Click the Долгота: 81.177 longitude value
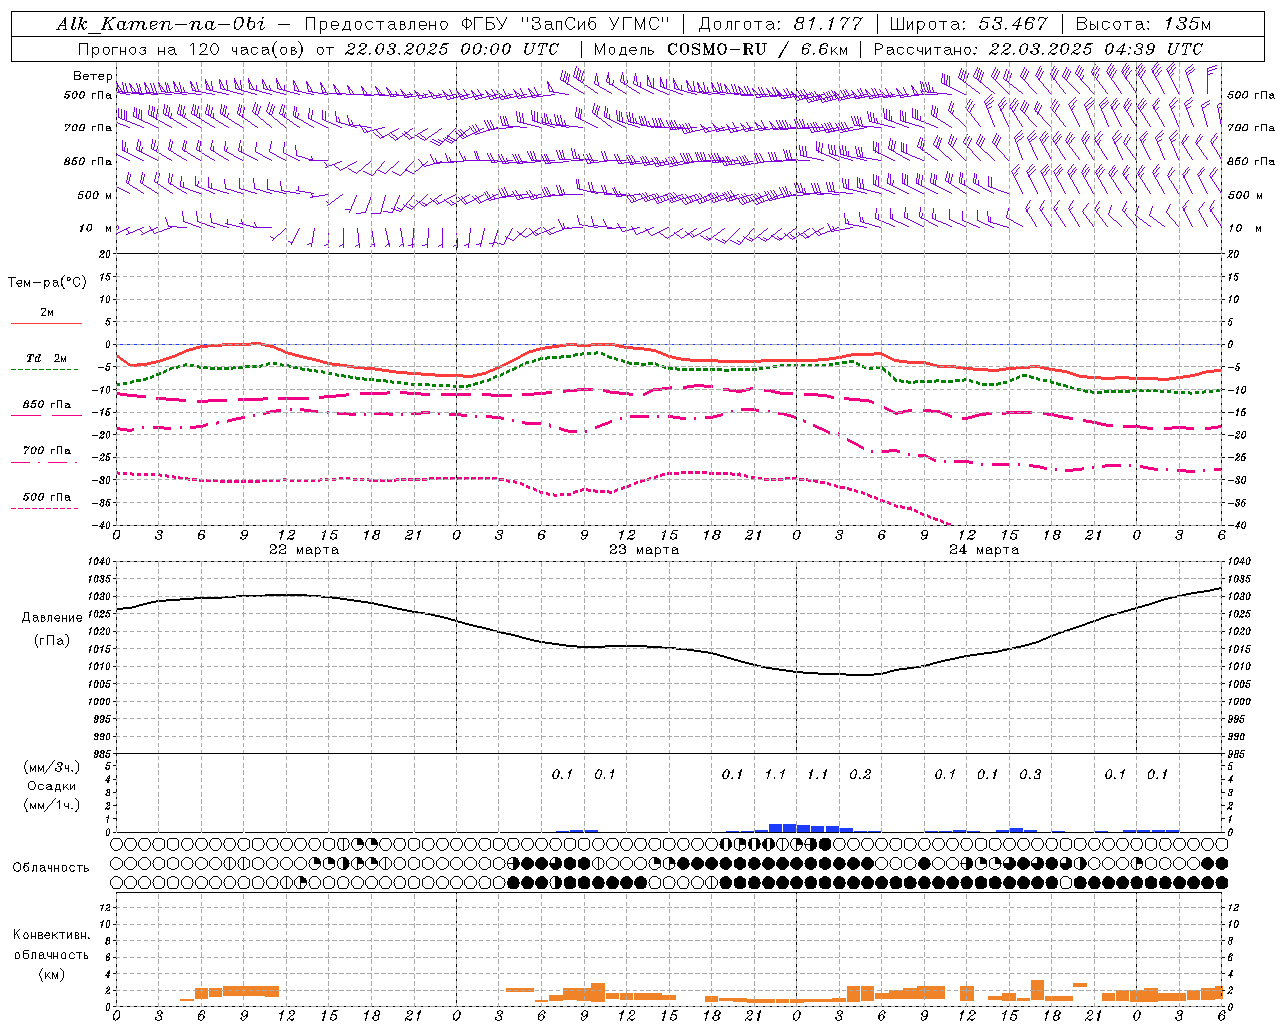Image resolution: width=1280 pixels, height=1024 pixels. tap(780, 24)
